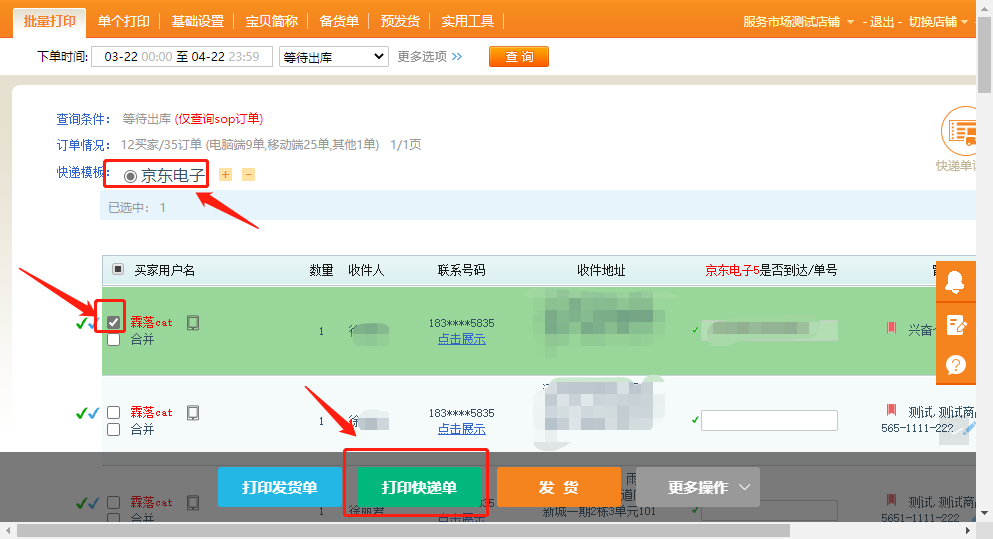Click the scroll-down arrow of vertical scrollbar
Image resolution: width=993 pixels, height=539 pixels.
click(985, 513)
